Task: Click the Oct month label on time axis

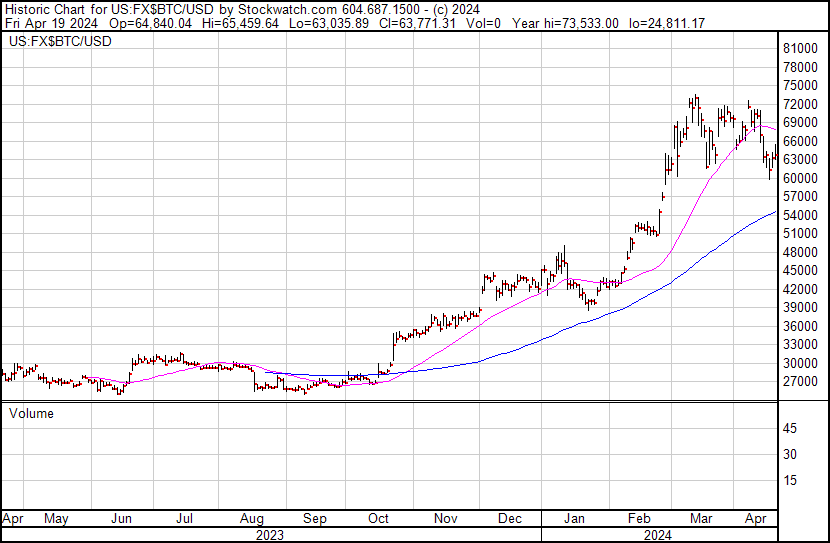Action: pos(378,519)
